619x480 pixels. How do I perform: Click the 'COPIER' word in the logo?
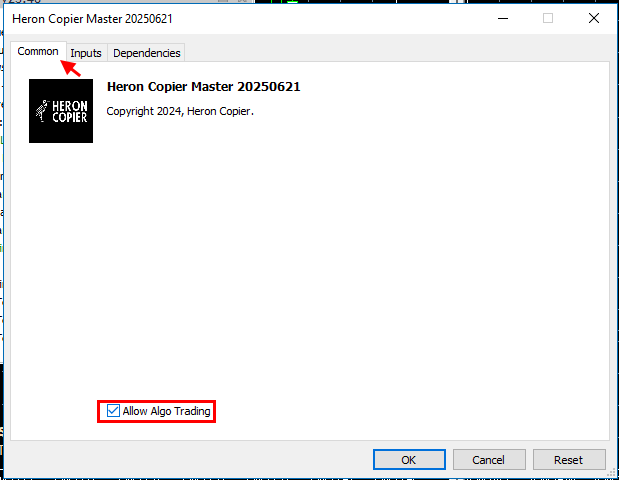[x=69, y=117]
